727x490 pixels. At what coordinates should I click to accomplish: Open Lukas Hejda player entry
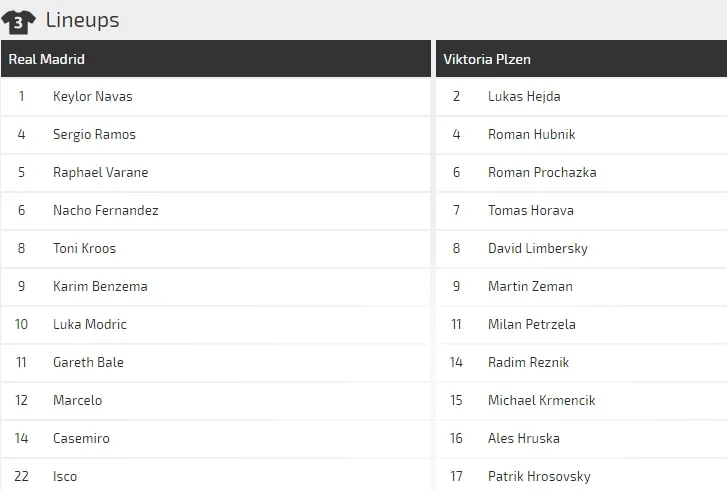(524, 97)
